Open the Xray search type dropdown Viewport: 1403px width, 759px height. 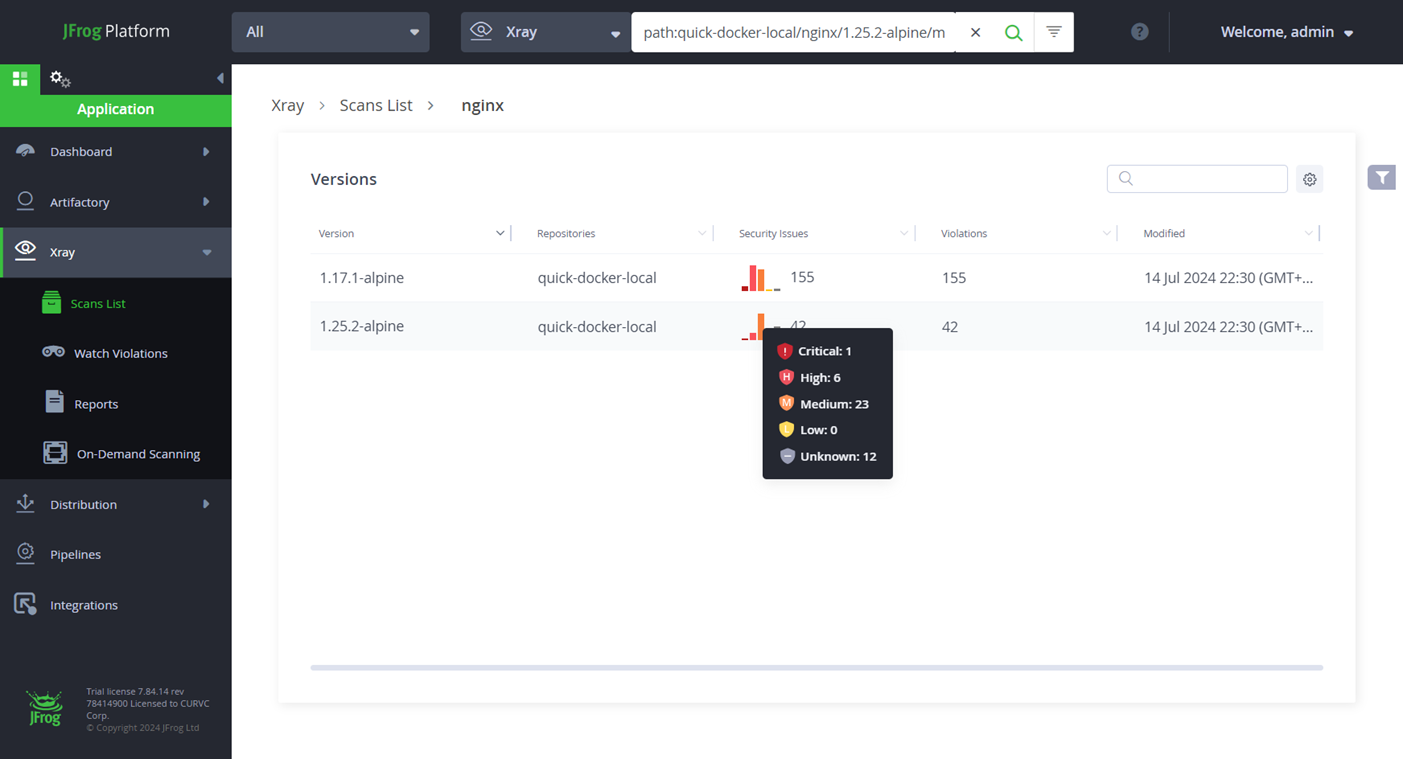545,32
